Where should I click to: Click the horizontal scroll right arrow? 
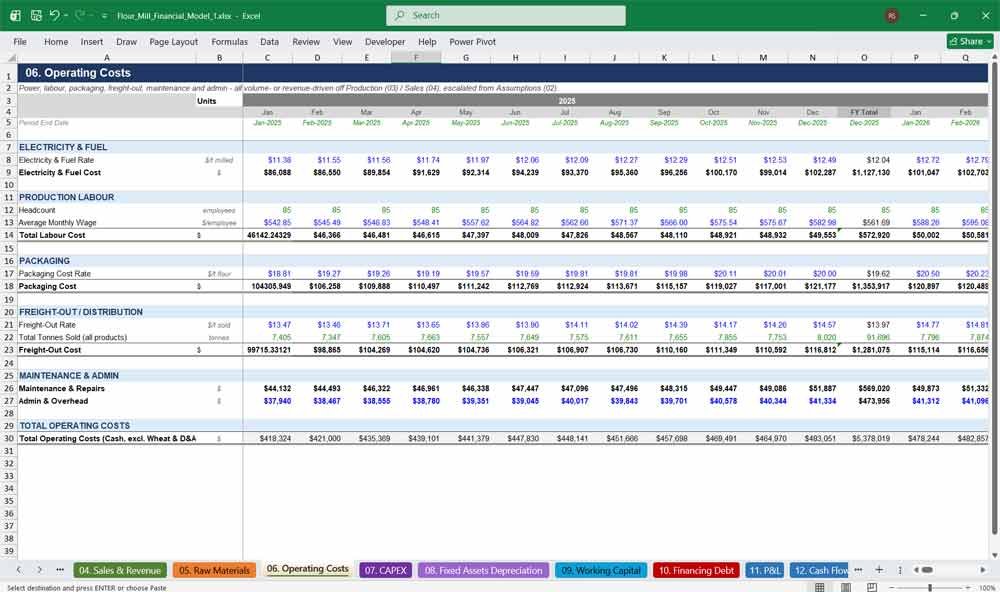pos(983,570)
